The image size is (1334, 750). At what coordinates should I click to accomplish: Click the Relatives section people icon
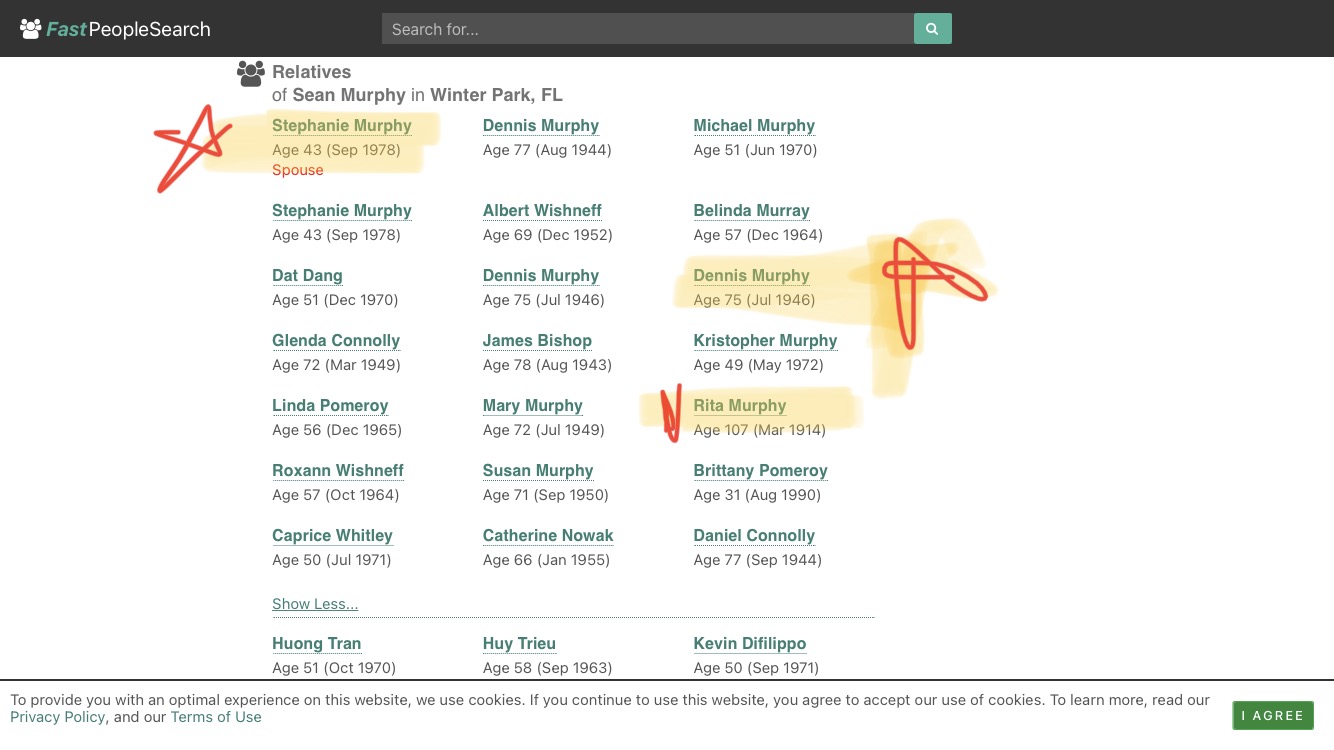(x=251, y=73)
